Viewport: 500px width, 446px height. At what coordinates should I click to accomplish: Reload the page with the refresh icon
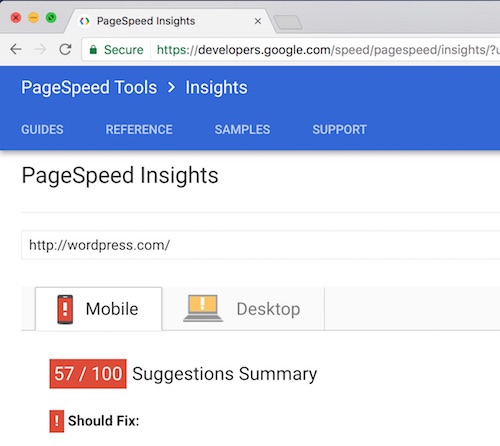point(65,49)
